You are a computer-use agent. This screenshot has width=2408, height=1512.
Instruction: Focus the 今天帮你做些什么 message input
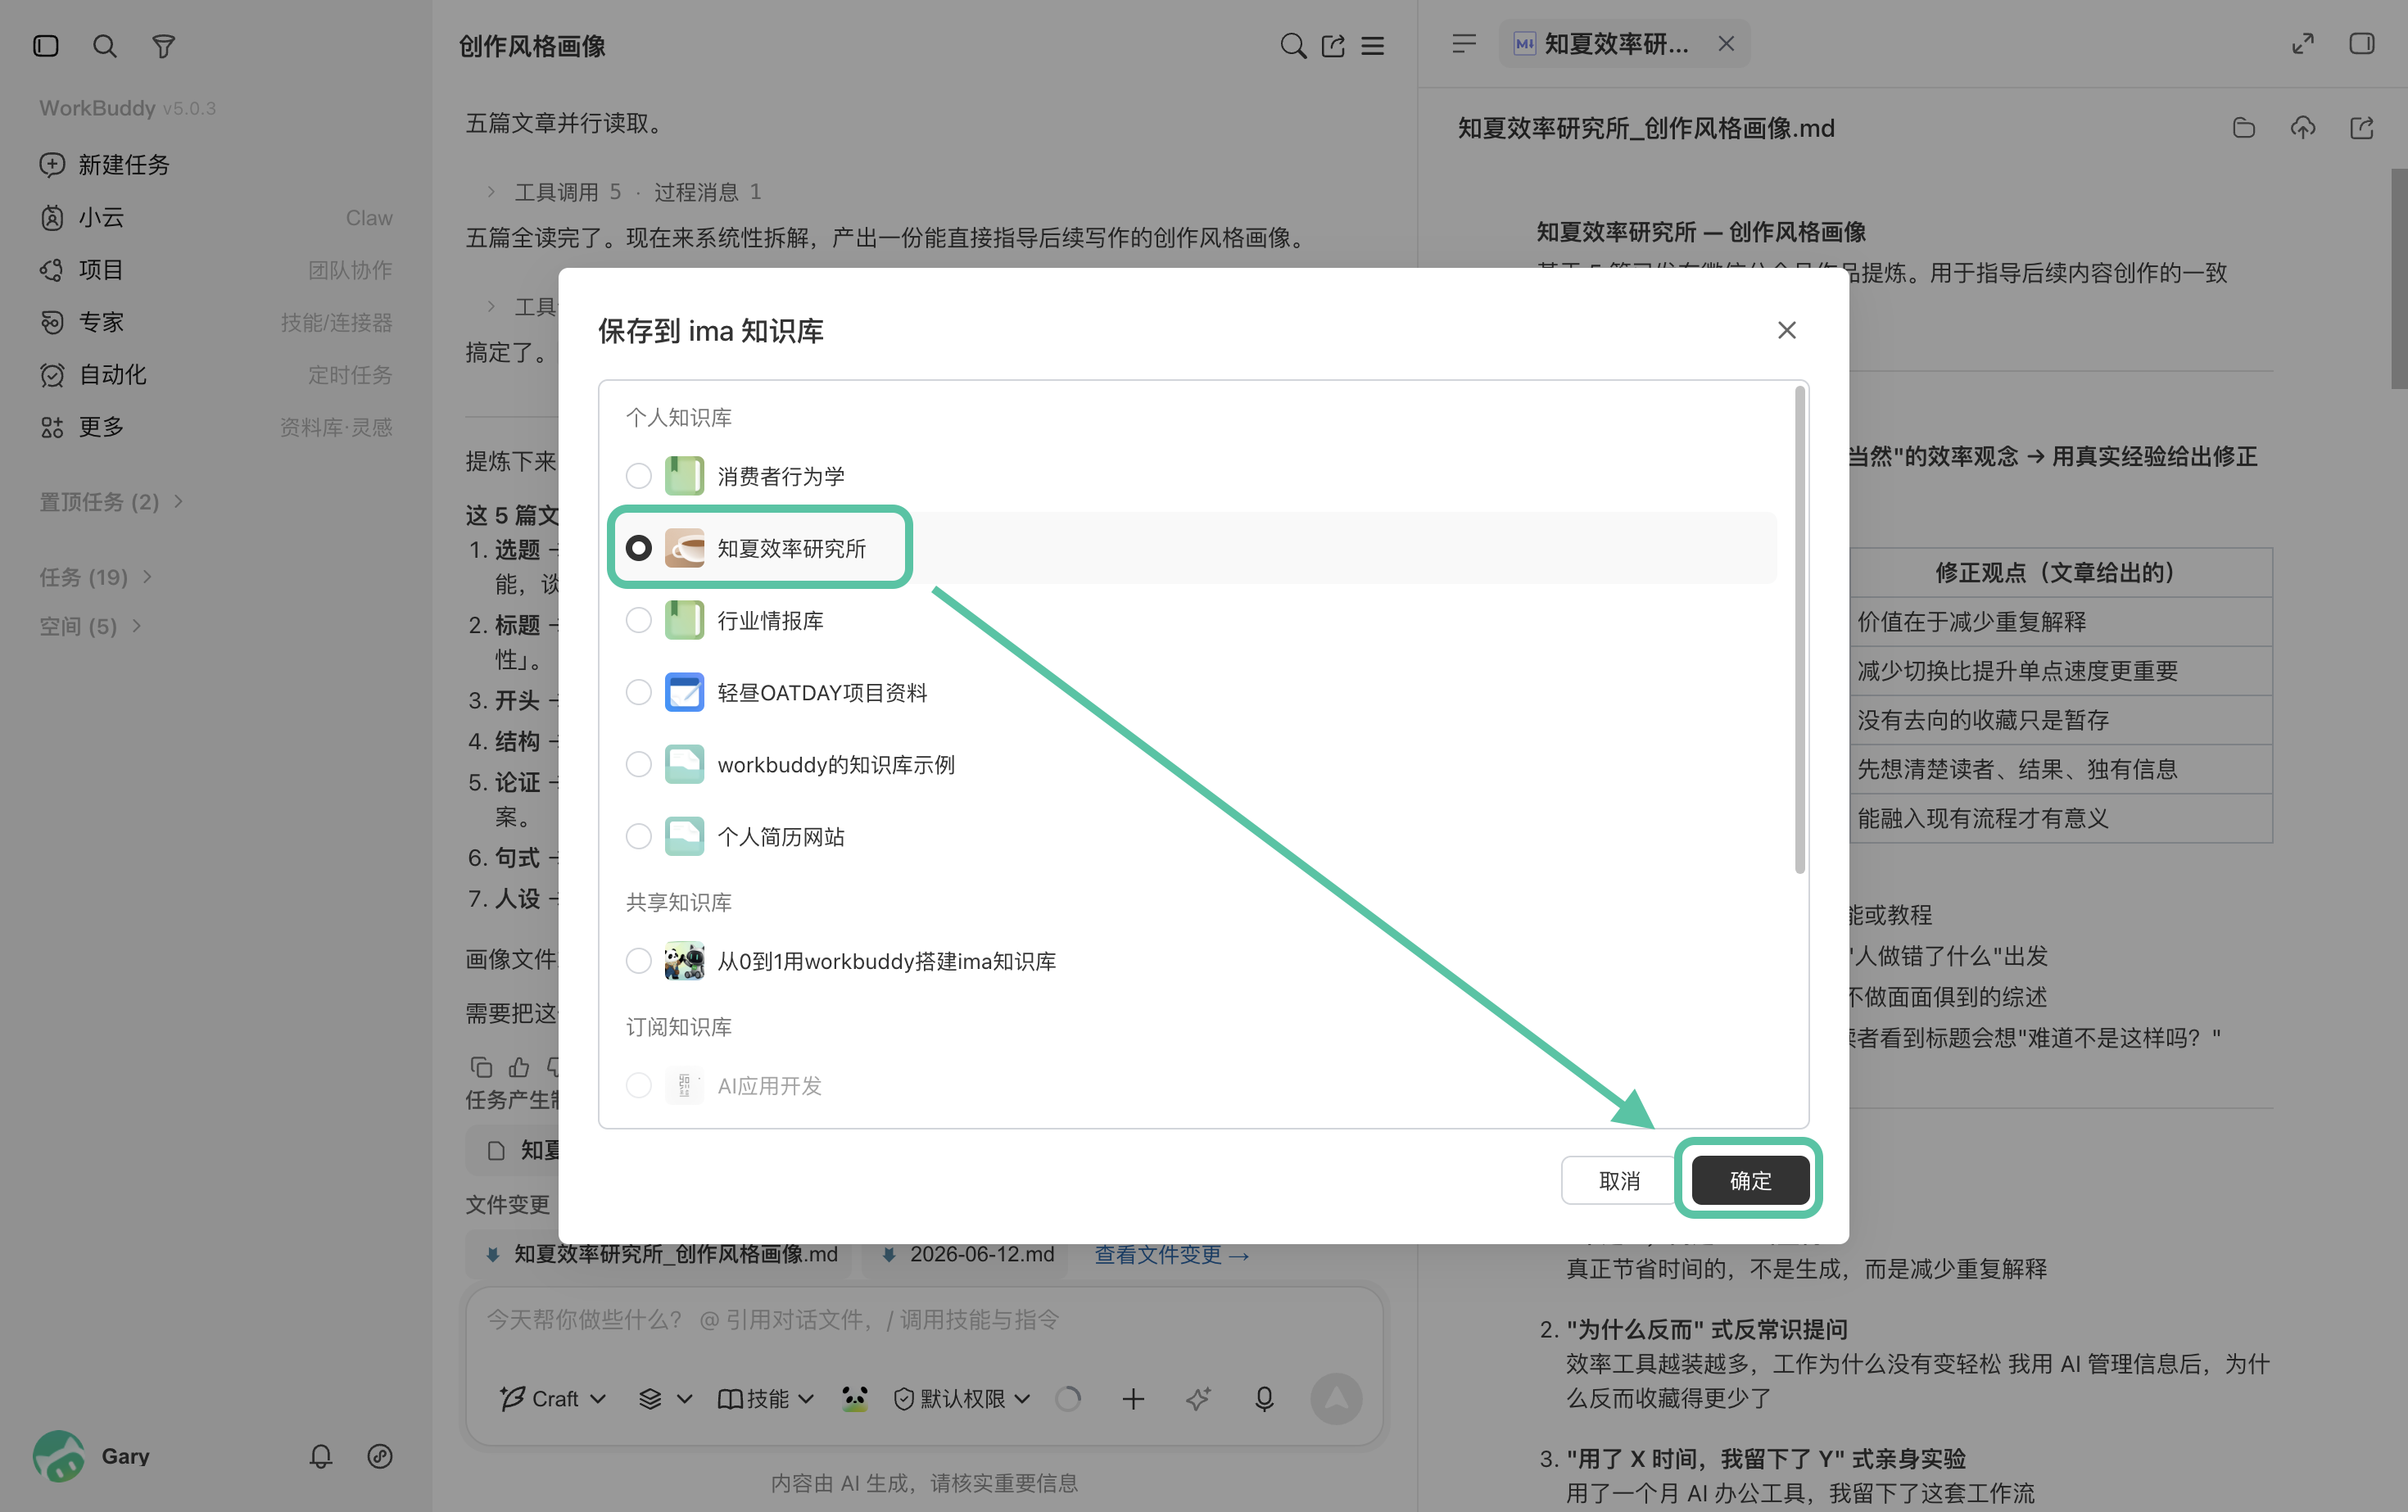pos(924,1320)
